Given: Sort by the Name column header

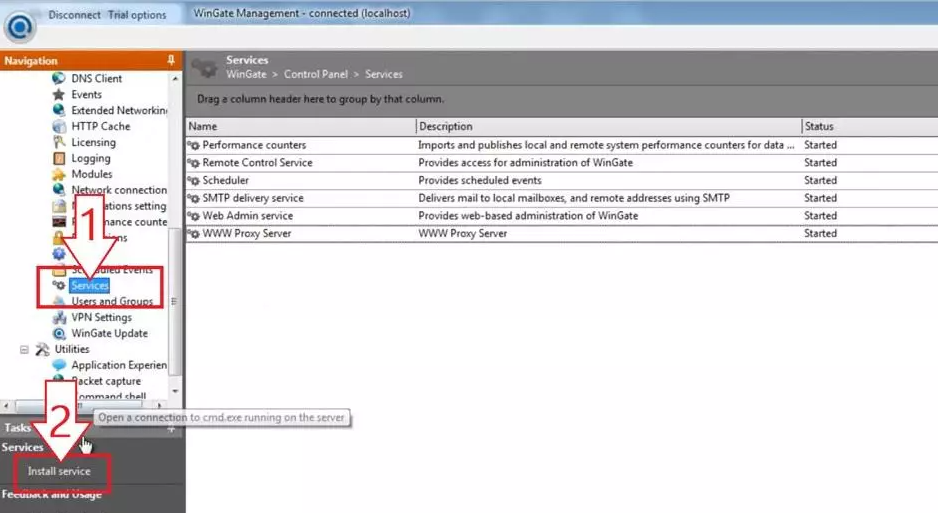Looking at the screenshot, I should pyautogui.click(x=300, y=127).
